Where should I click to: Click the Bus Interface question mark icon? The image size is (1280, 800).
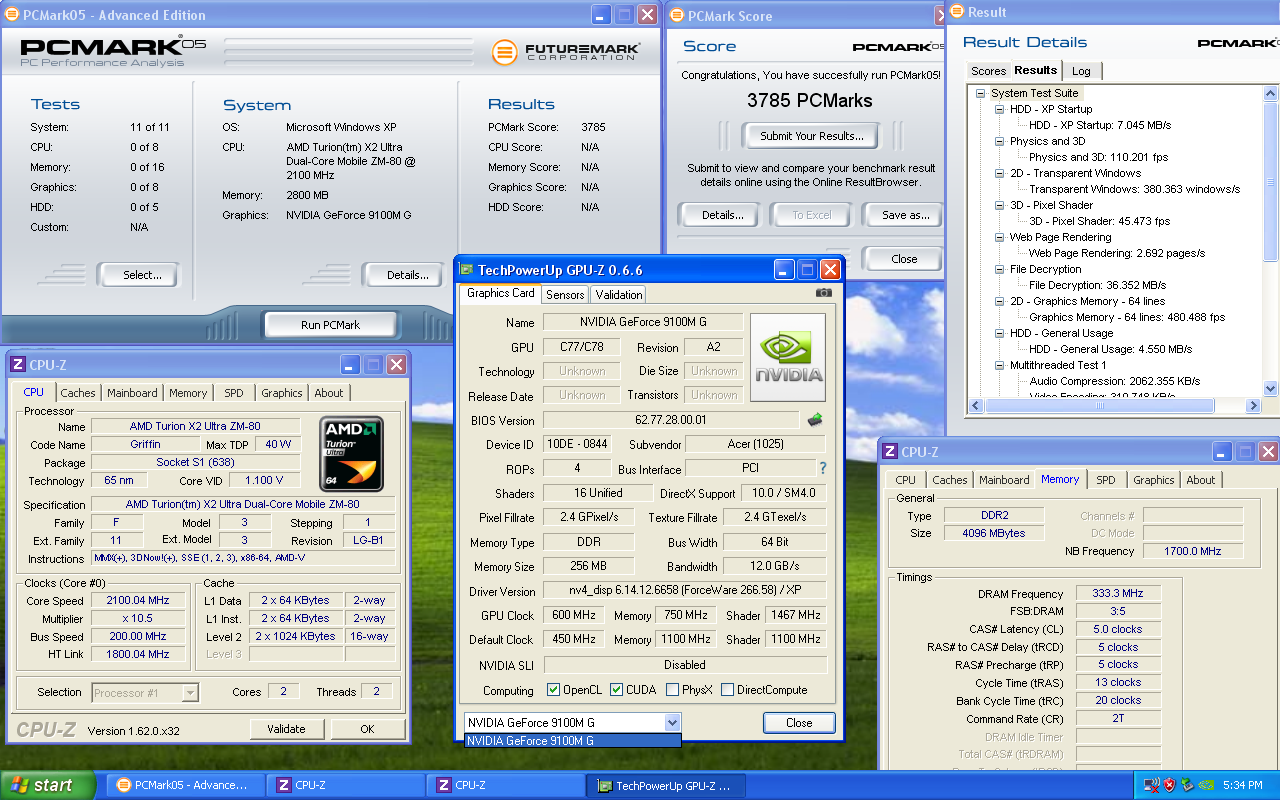point(823,468)
